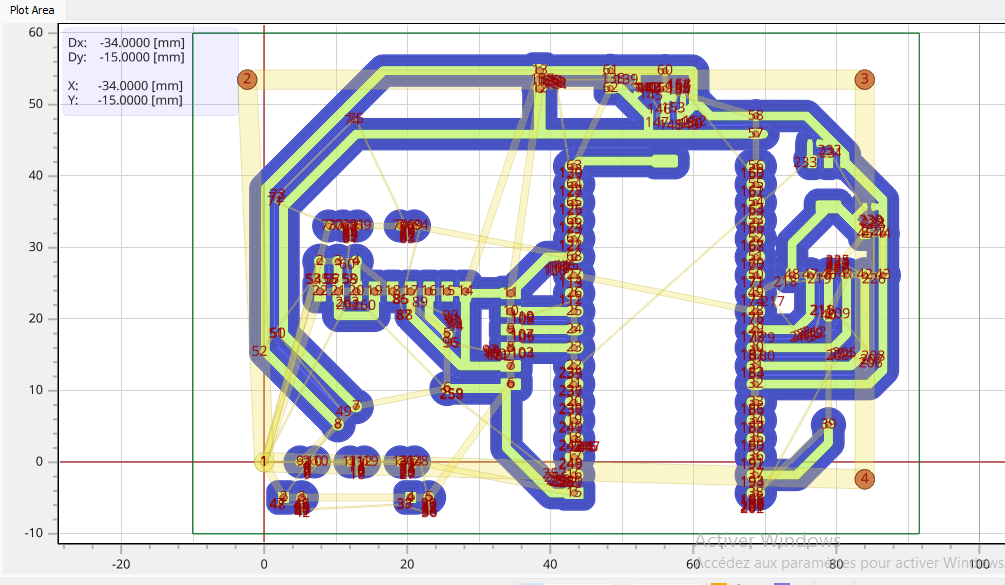Click the 60 label on the vertical axis
Viewport: 1005px width, 585px height.
click(x=35, y=32)
